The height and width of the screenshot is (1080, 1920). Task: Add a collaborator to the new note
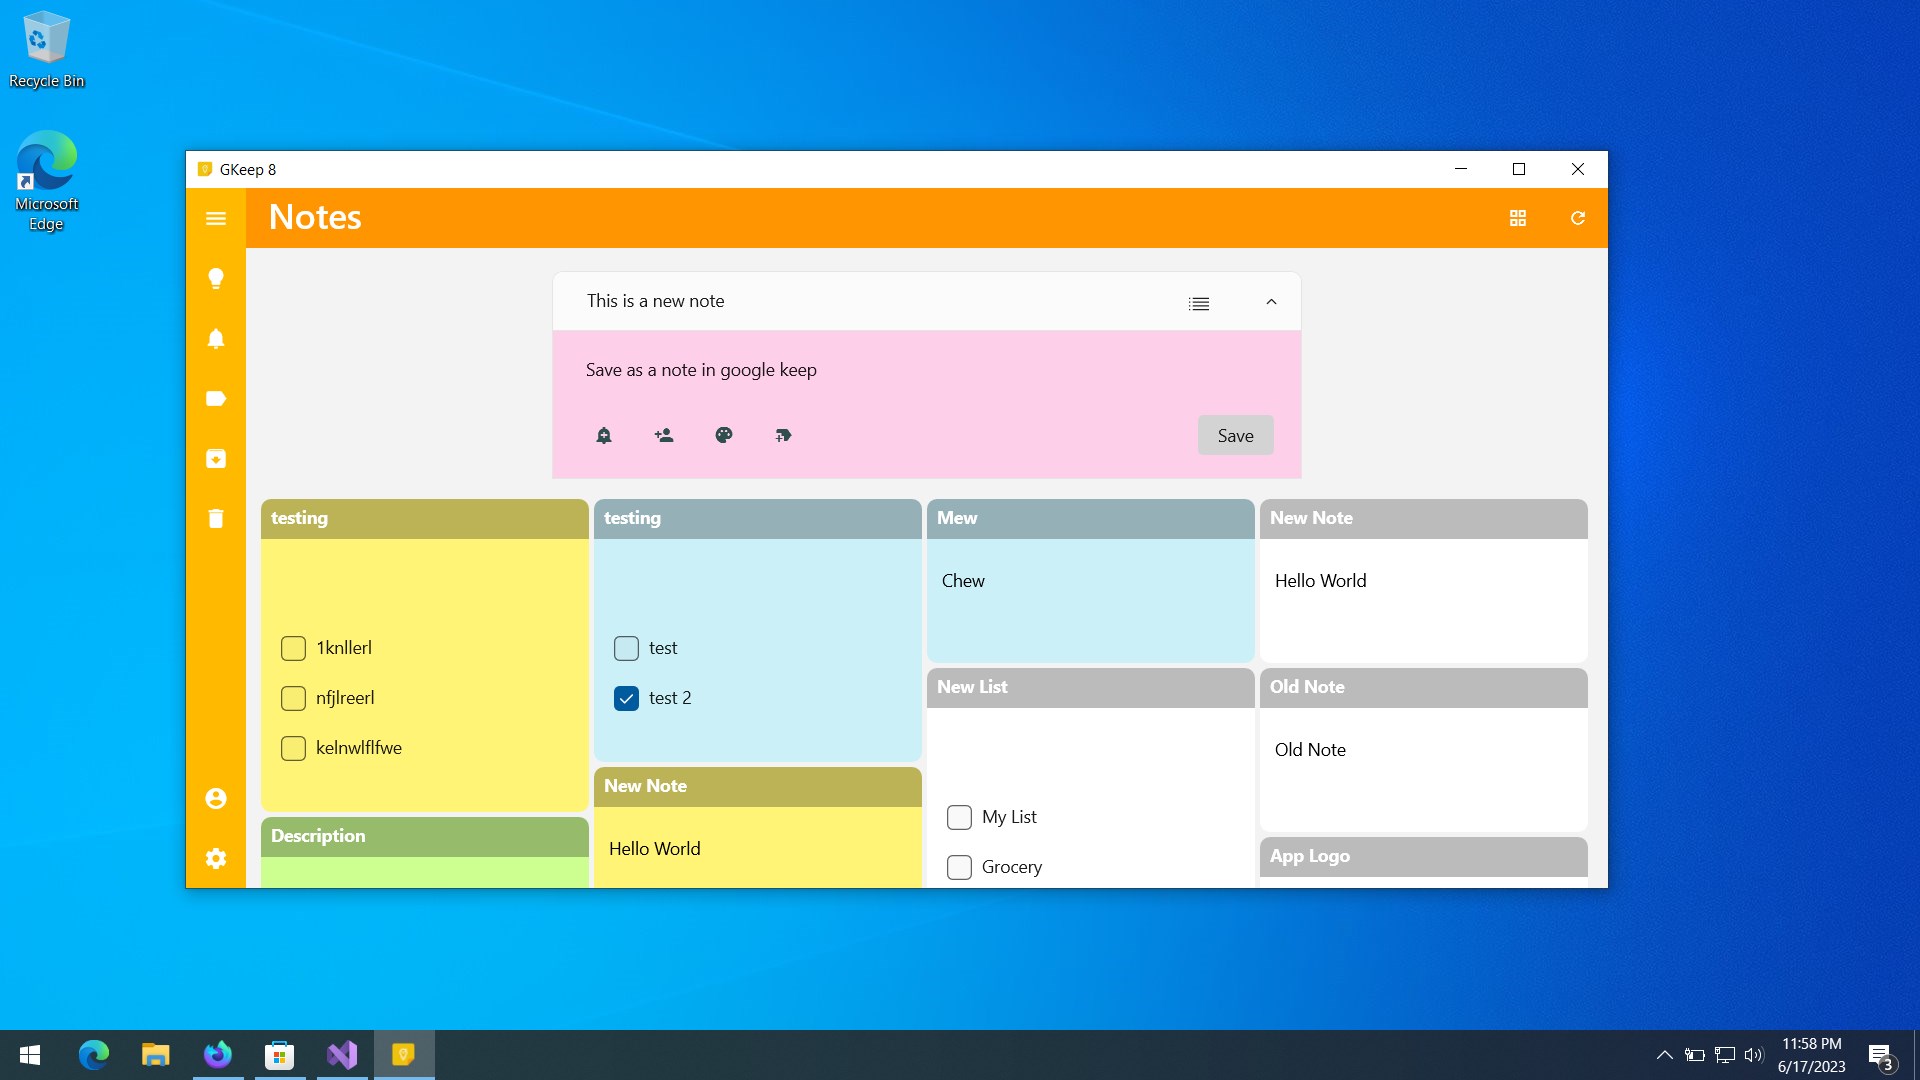664,435
